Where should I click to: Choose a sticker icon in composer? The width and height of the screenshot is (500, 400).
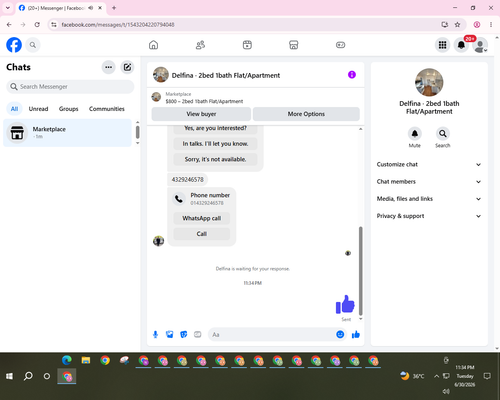point(184,334)
